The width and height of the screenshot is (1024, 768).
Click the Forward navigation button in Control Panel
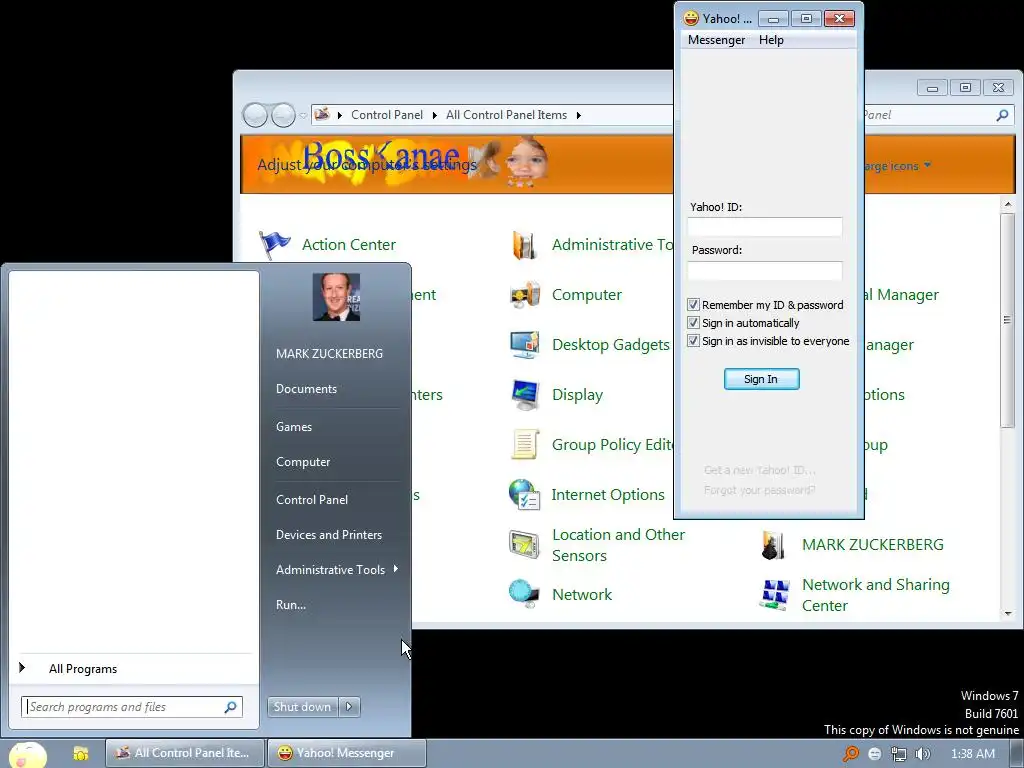[x=283, y=116]
